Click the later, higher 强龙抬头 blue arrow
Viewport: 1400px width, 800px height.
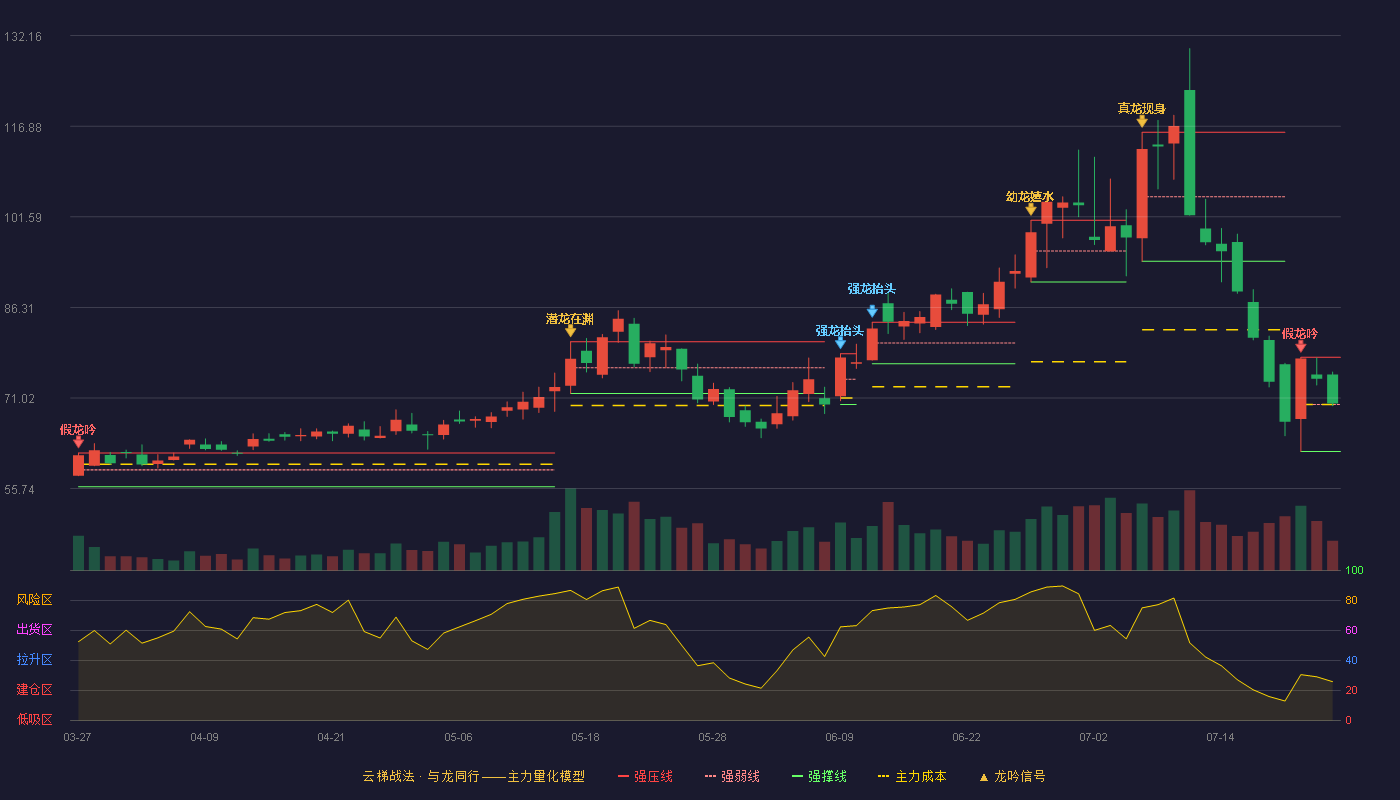(x=872, y=311)
